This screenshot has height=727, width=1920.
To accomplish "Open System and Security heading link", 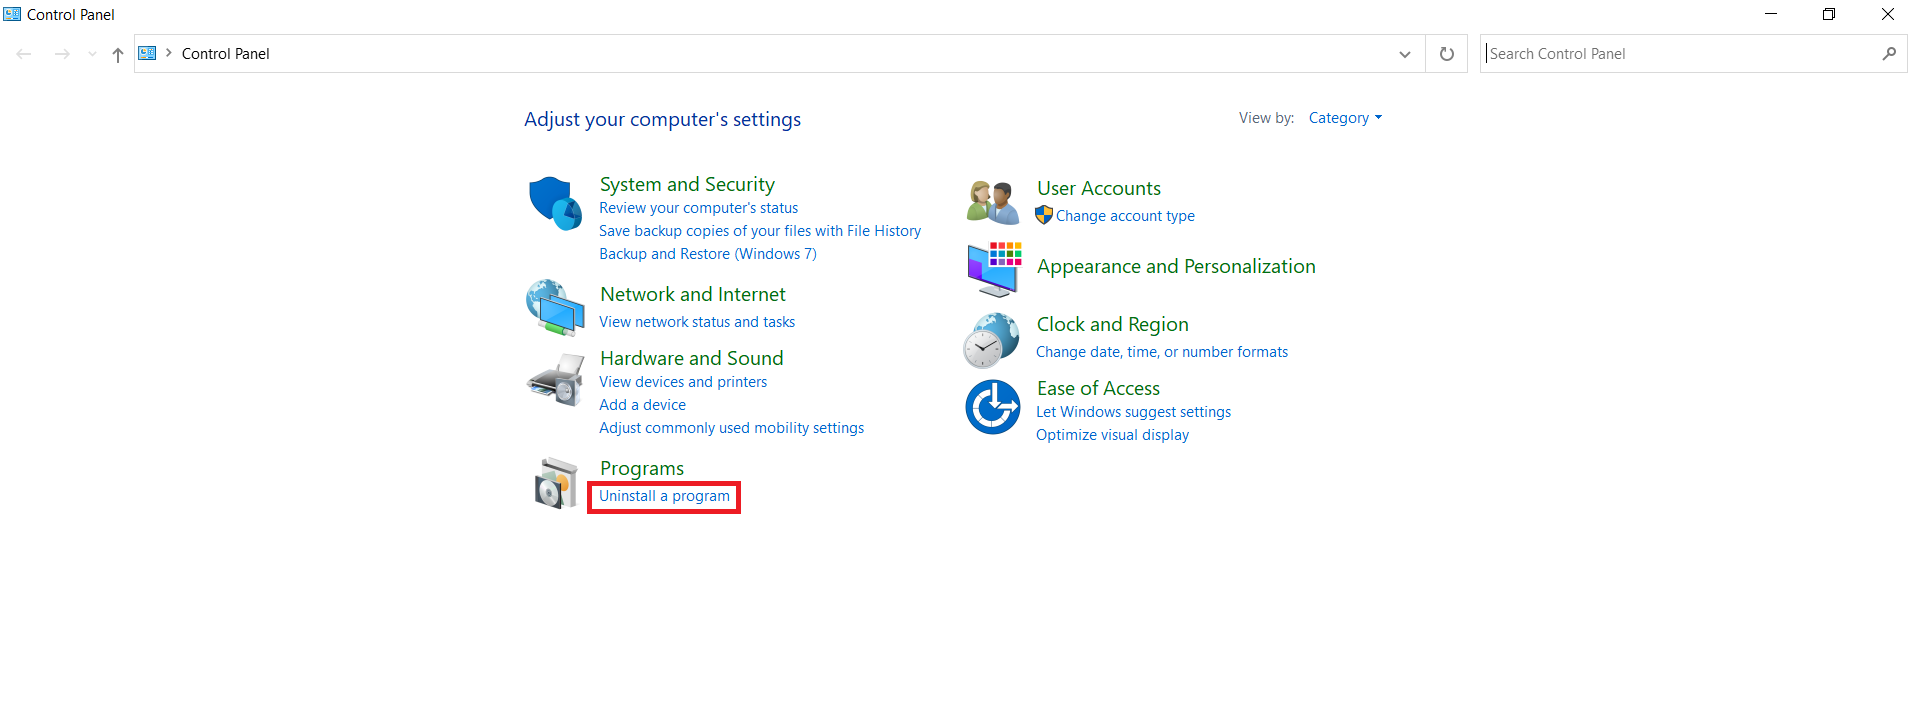I will 687,184.
